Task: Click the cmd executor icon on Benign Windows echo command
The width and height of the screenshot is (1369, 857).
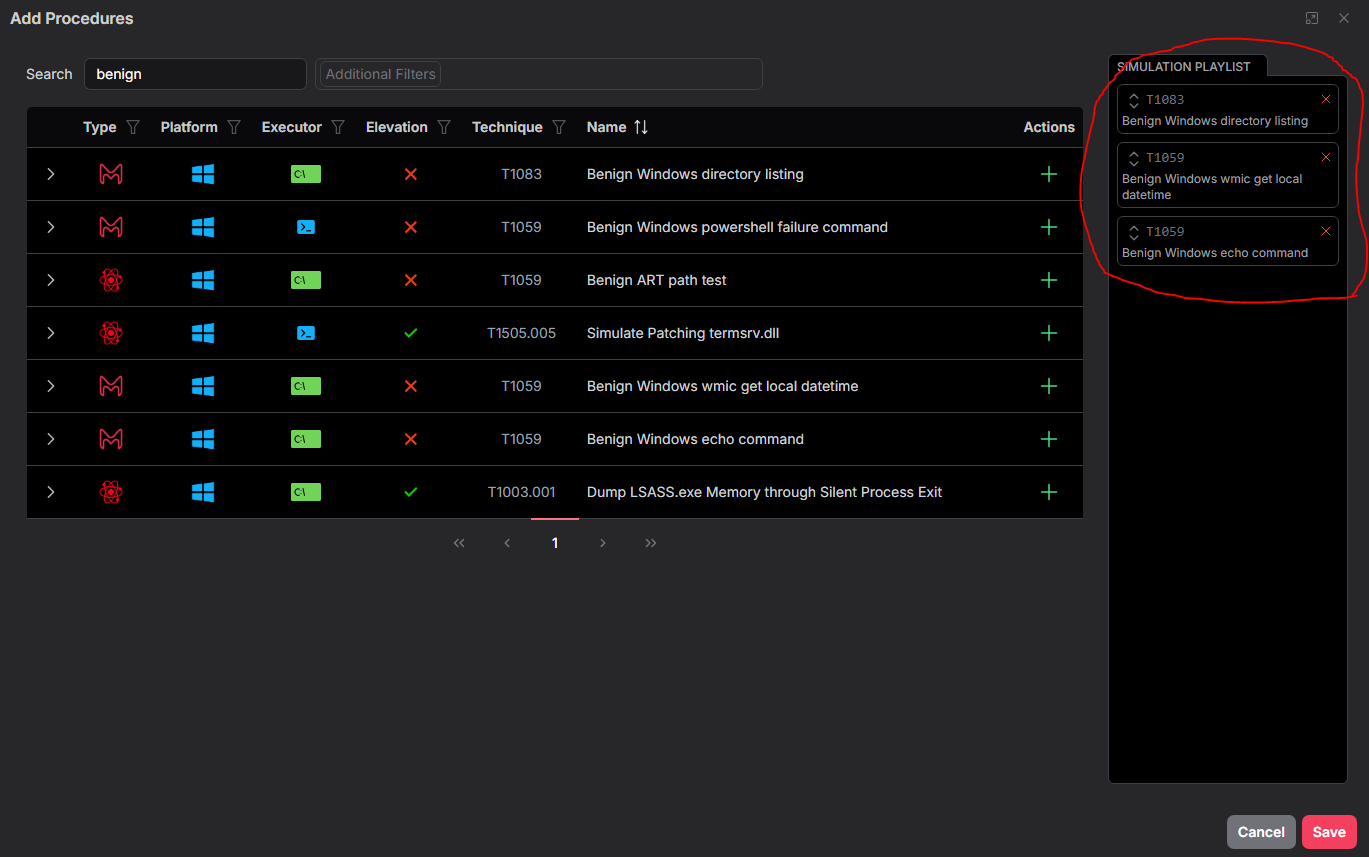Action: pos(305,439)
